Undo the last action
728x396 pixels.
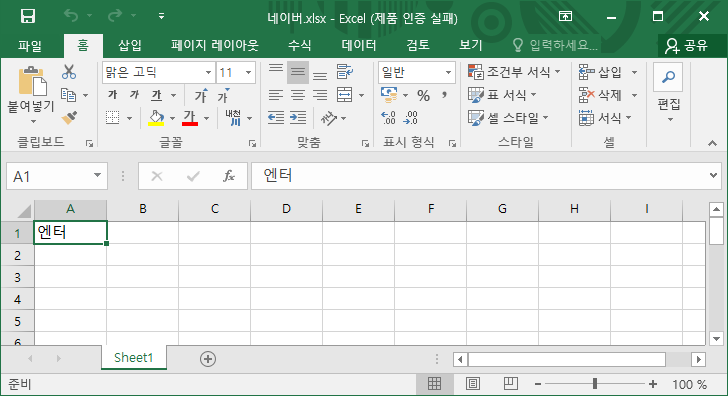coord(71,16)
